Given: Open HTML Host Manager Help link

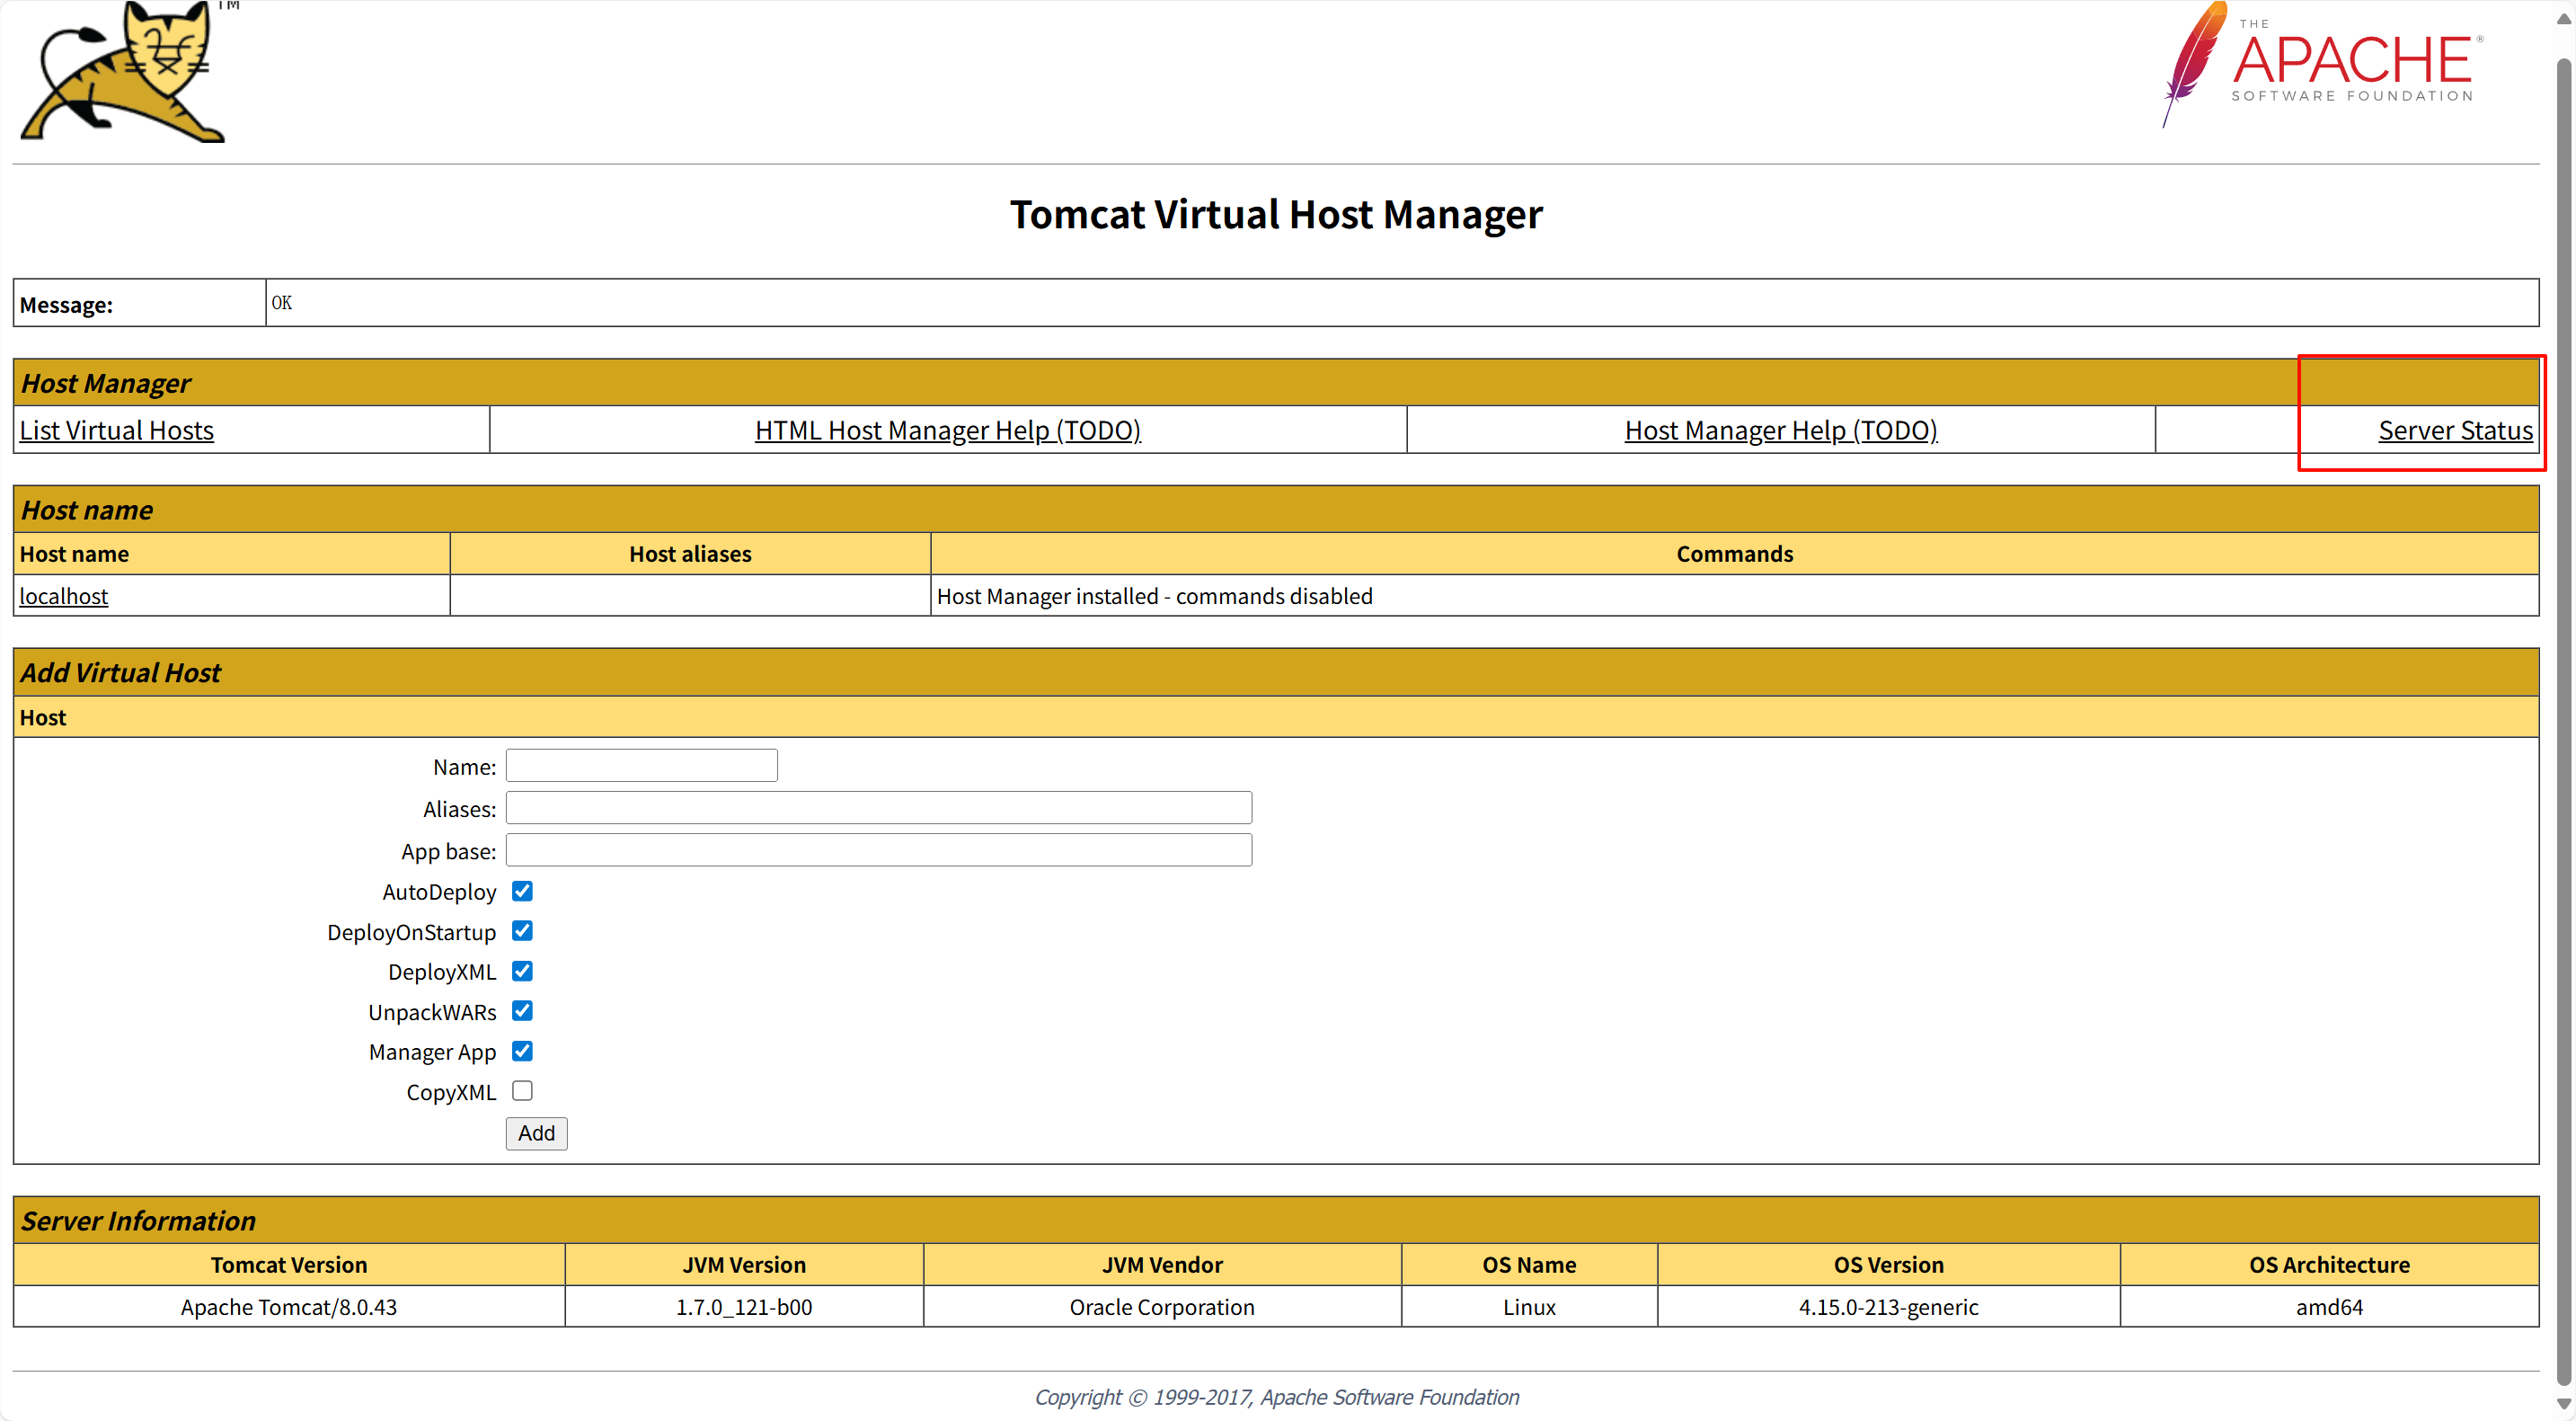Looking at the screenshot, I should [x=947, y=430].
